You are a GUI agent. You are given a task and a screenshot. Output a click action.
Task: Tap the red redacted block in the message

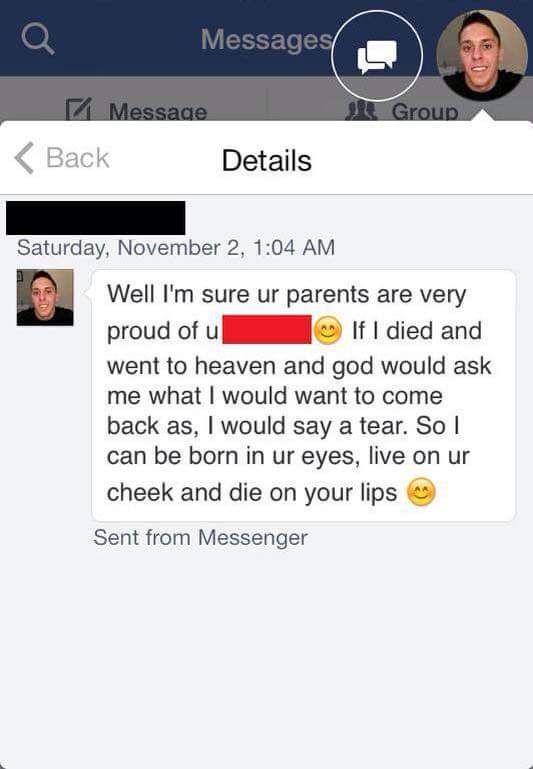[267, 329]
